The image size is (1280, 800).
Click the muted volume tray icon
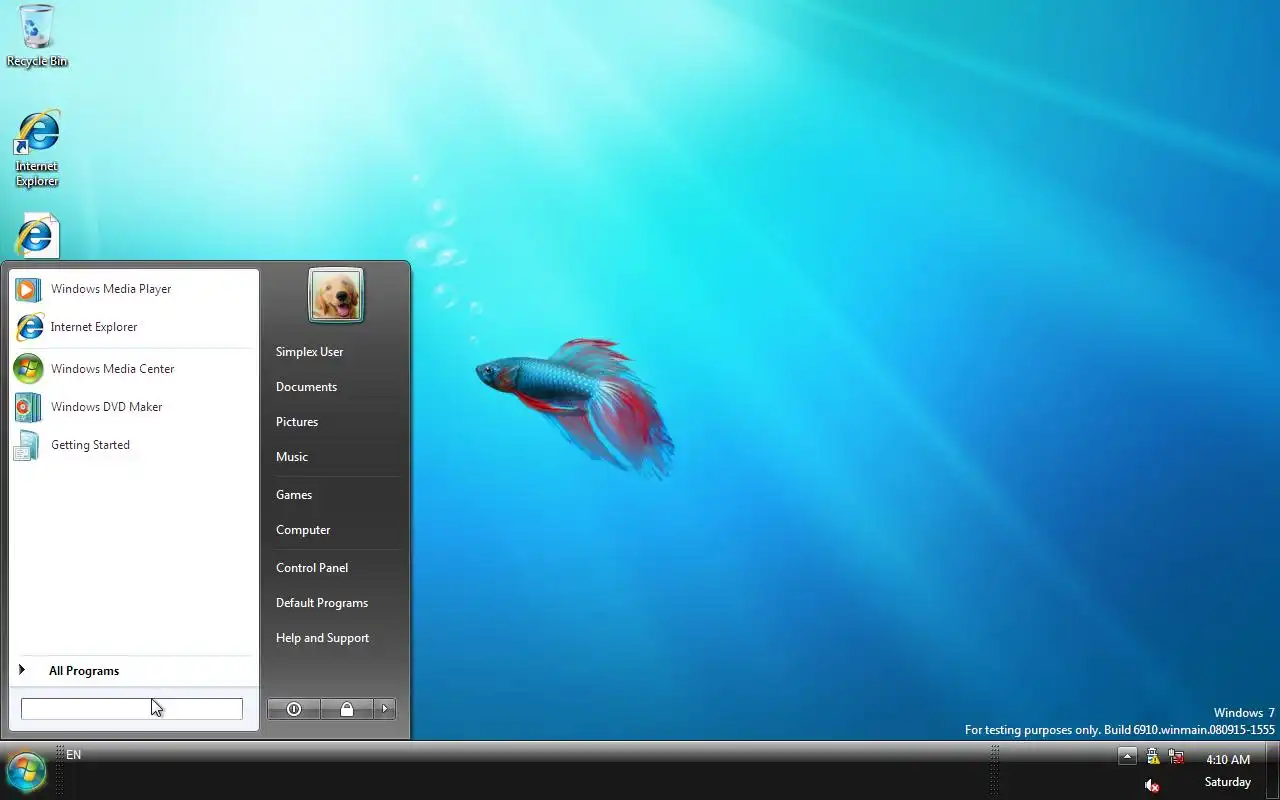[x=1152, y=786]
